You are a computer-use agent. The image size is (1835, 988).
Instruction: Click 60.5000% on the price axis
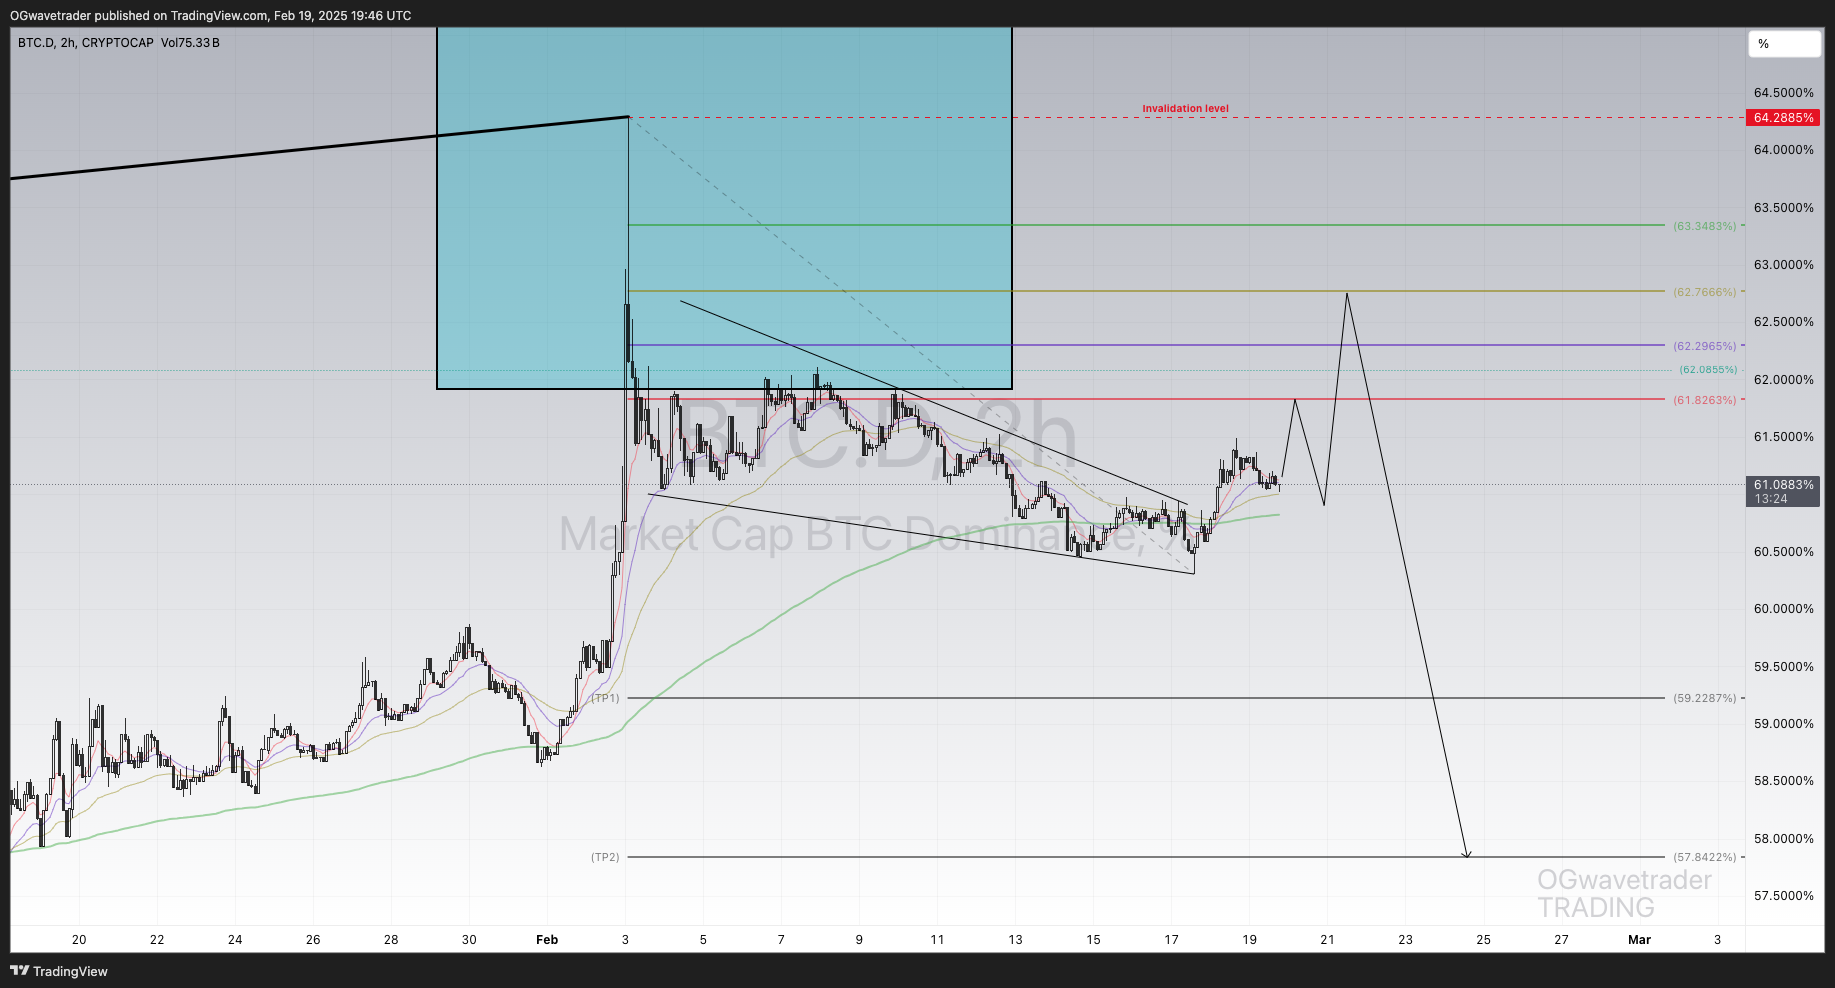pyautogui.click(x=1783, y=552)
